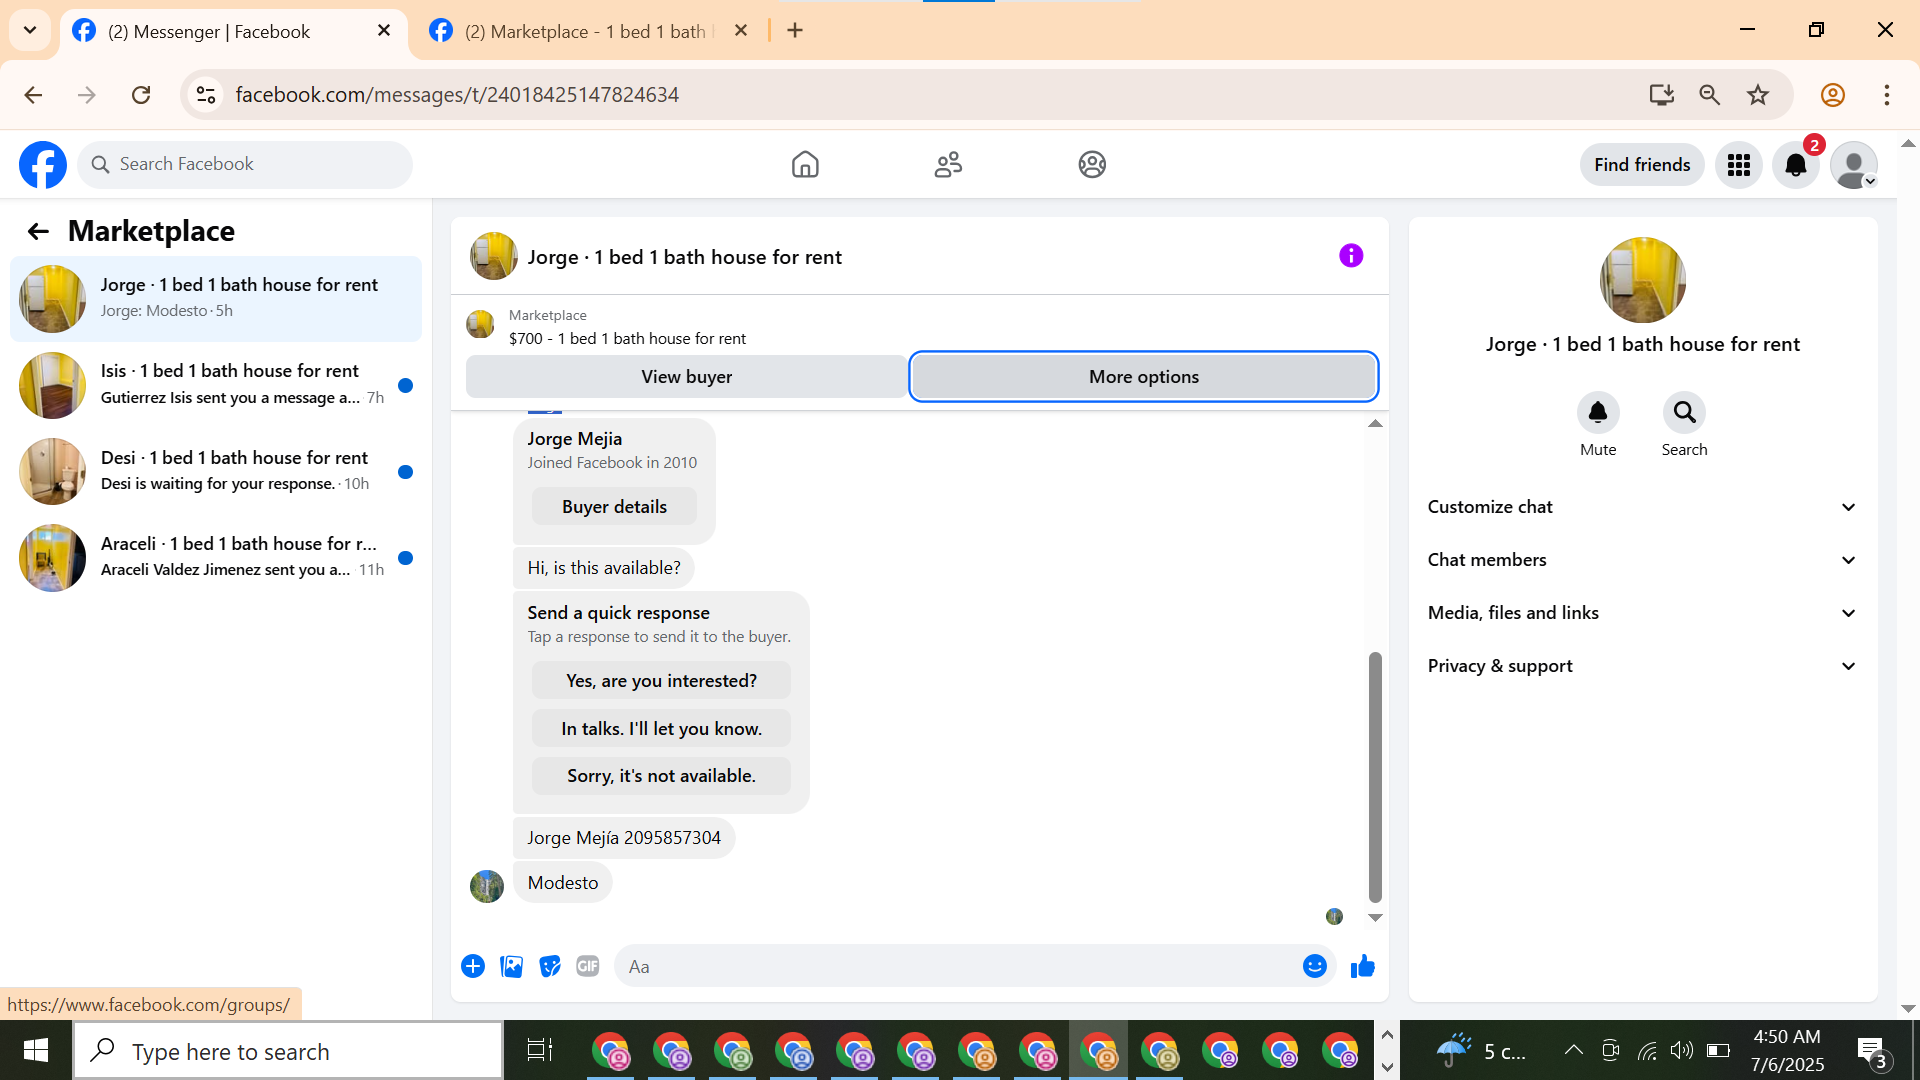Open the Friends icon in top navigation
Viewport: 1920px width, 1080px height.
coord(948,164)
